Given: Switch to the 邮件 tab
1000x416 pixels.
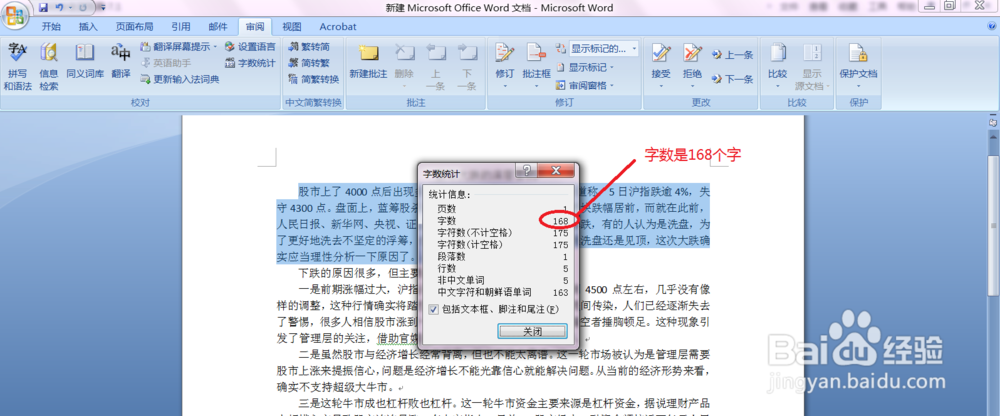Looking at the screenshot, I should 217,27.
